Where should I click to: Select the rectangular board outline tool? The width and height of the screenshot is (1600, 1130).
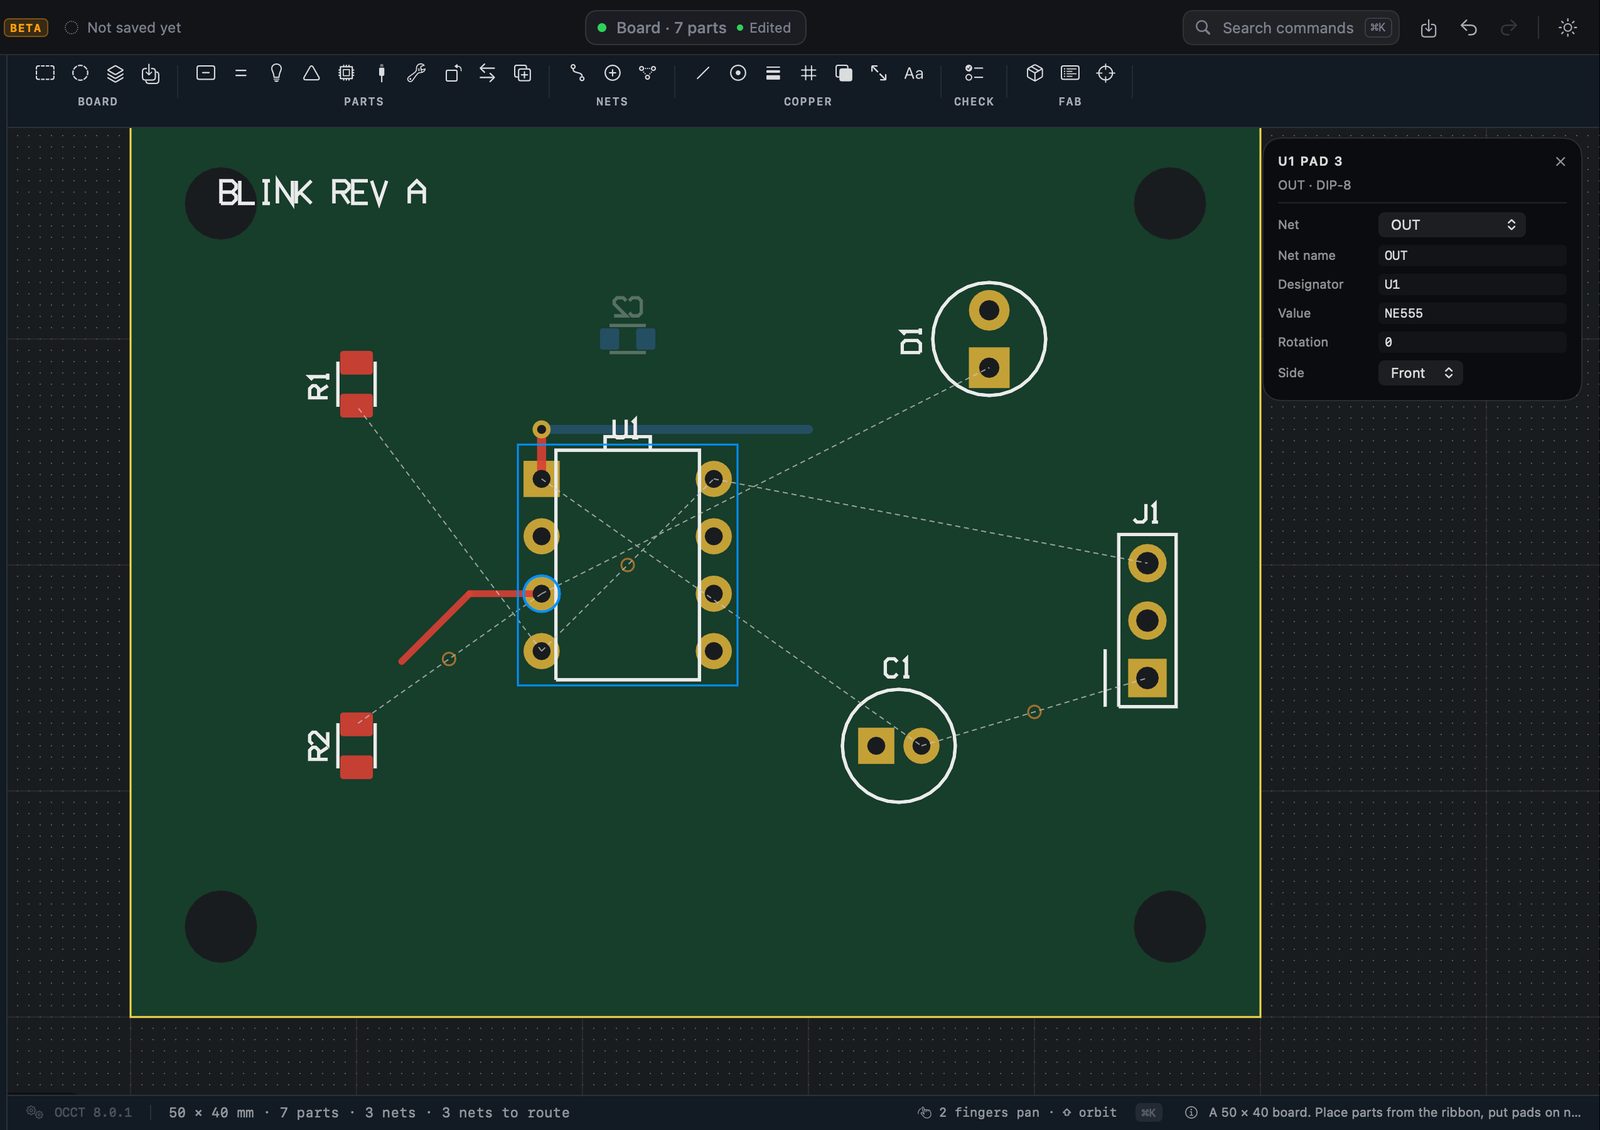coord(45,73)
